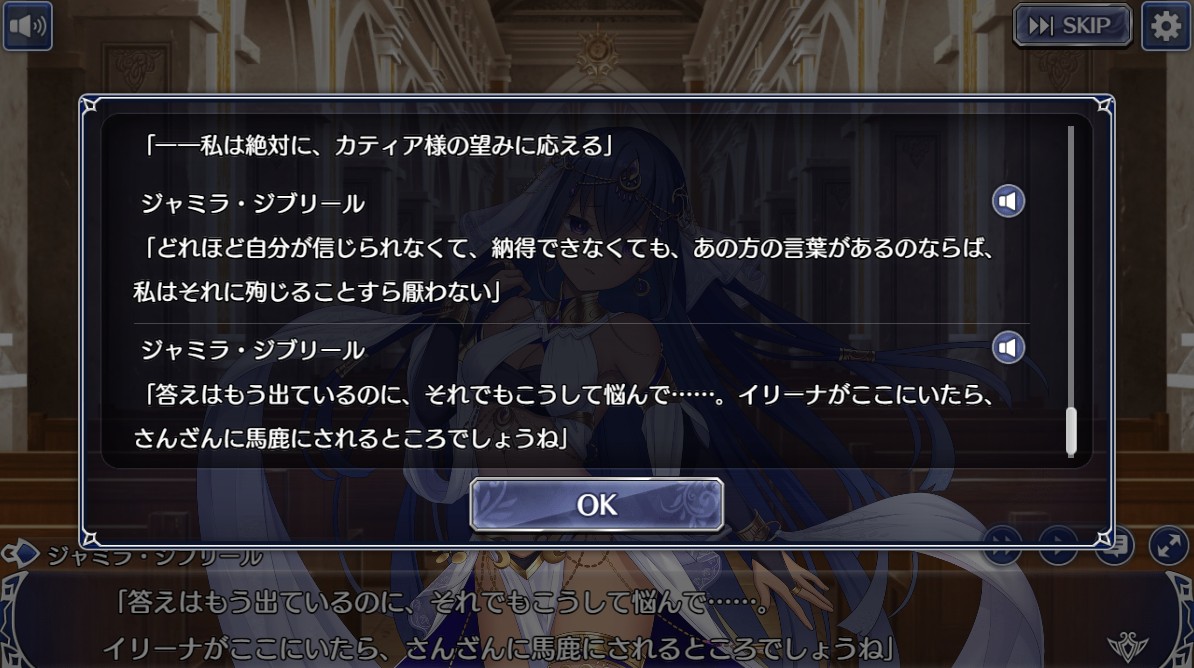This screenshot has width=1194, height=668.
Task: Click the SKIP button
Action: [1072, 26]
